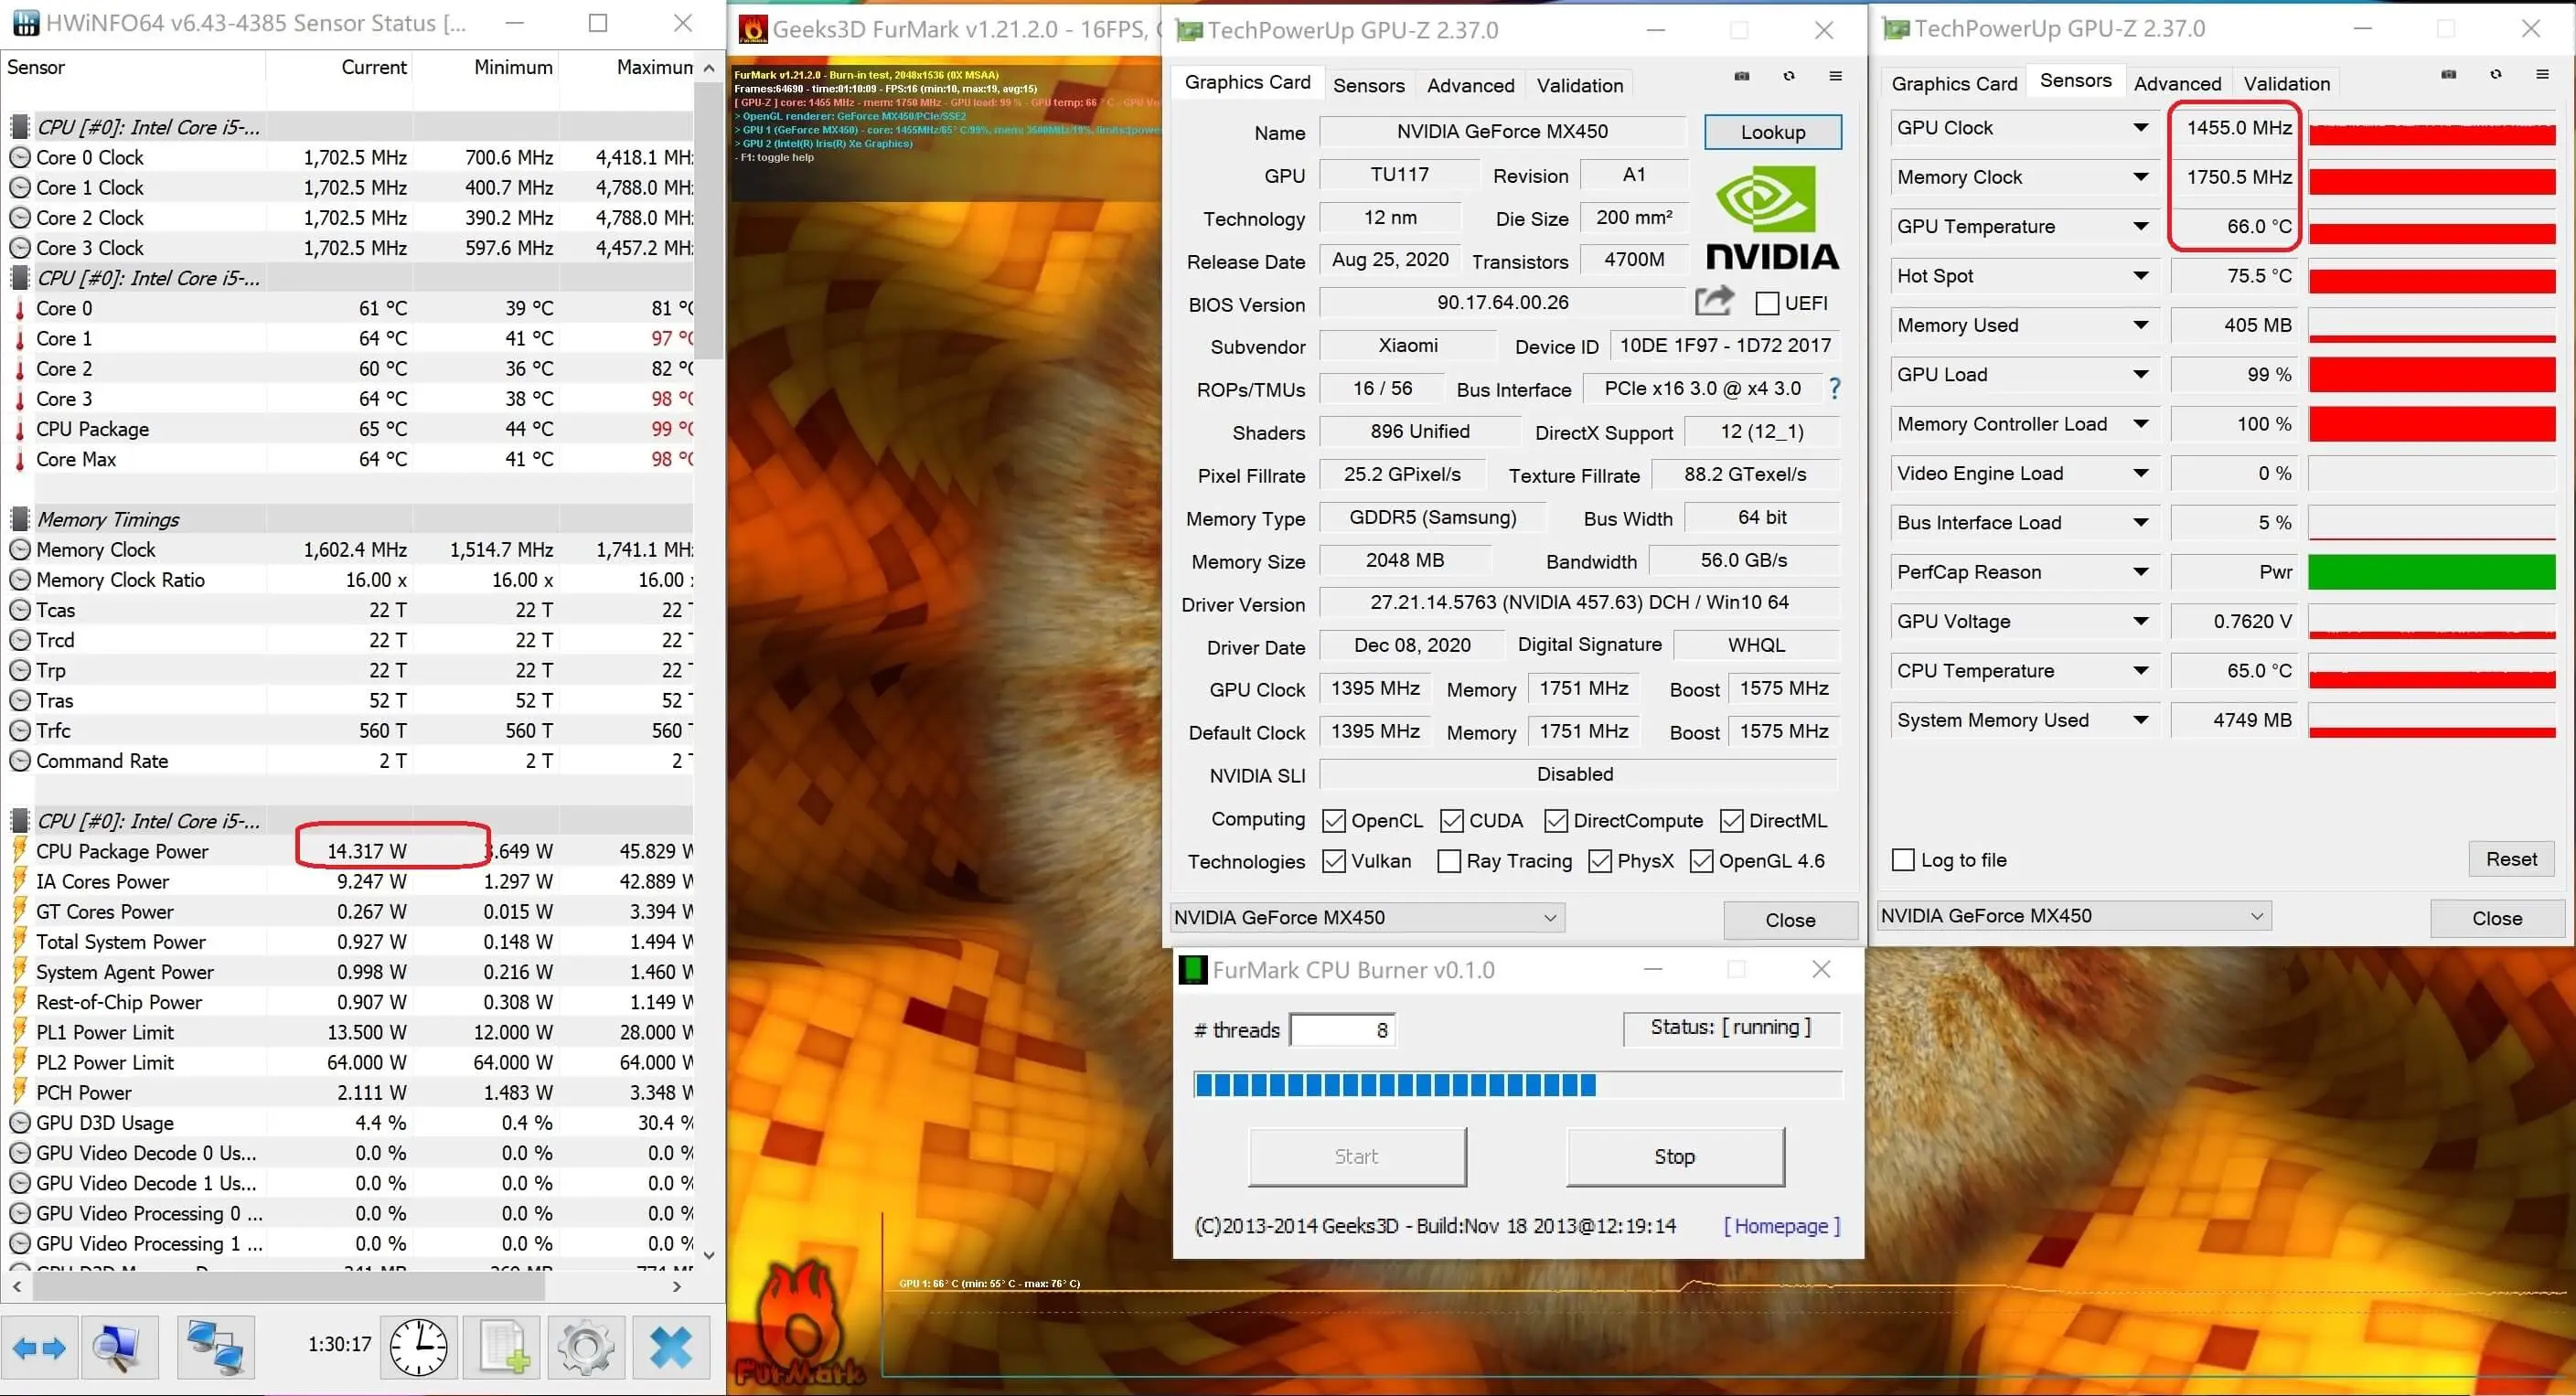Click GPU Load red graph bar
Image resolution: width=2576 pixels, height=1396 pixels.
2432,375
